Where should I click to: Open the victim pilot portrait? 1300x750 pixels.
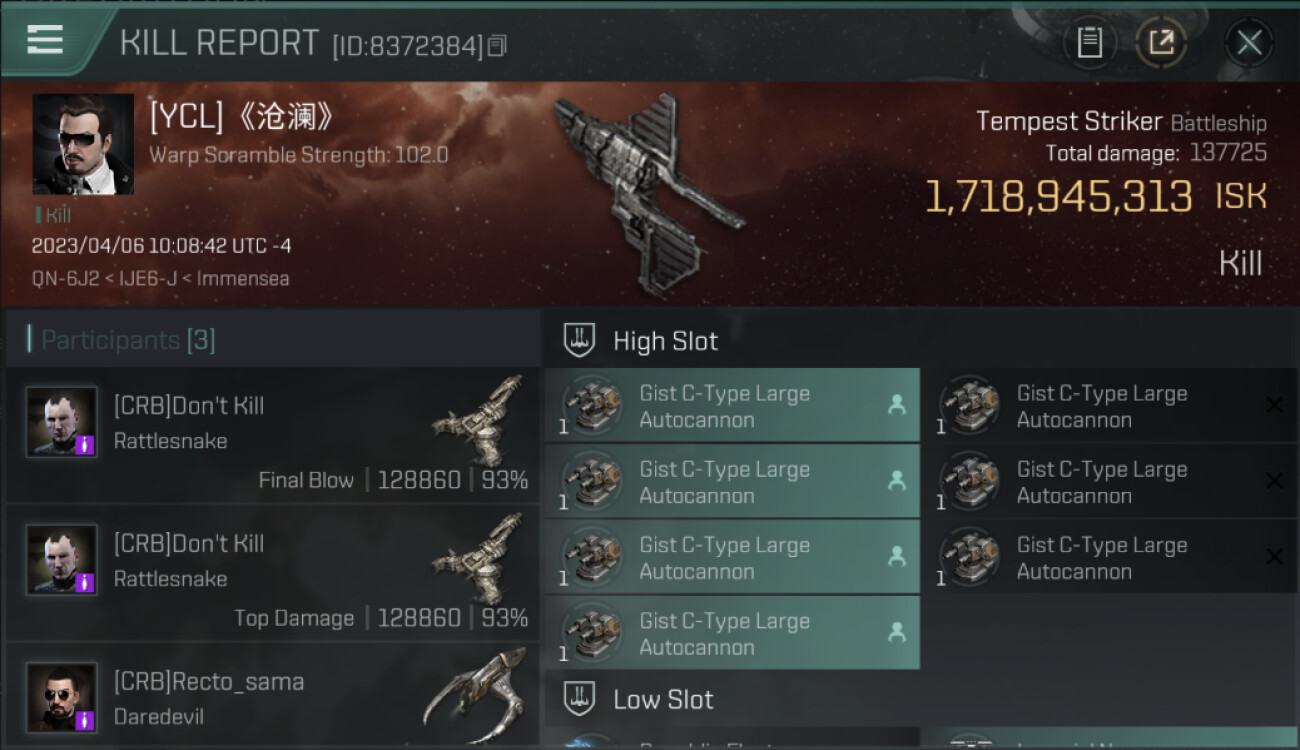tap(83, 144)
